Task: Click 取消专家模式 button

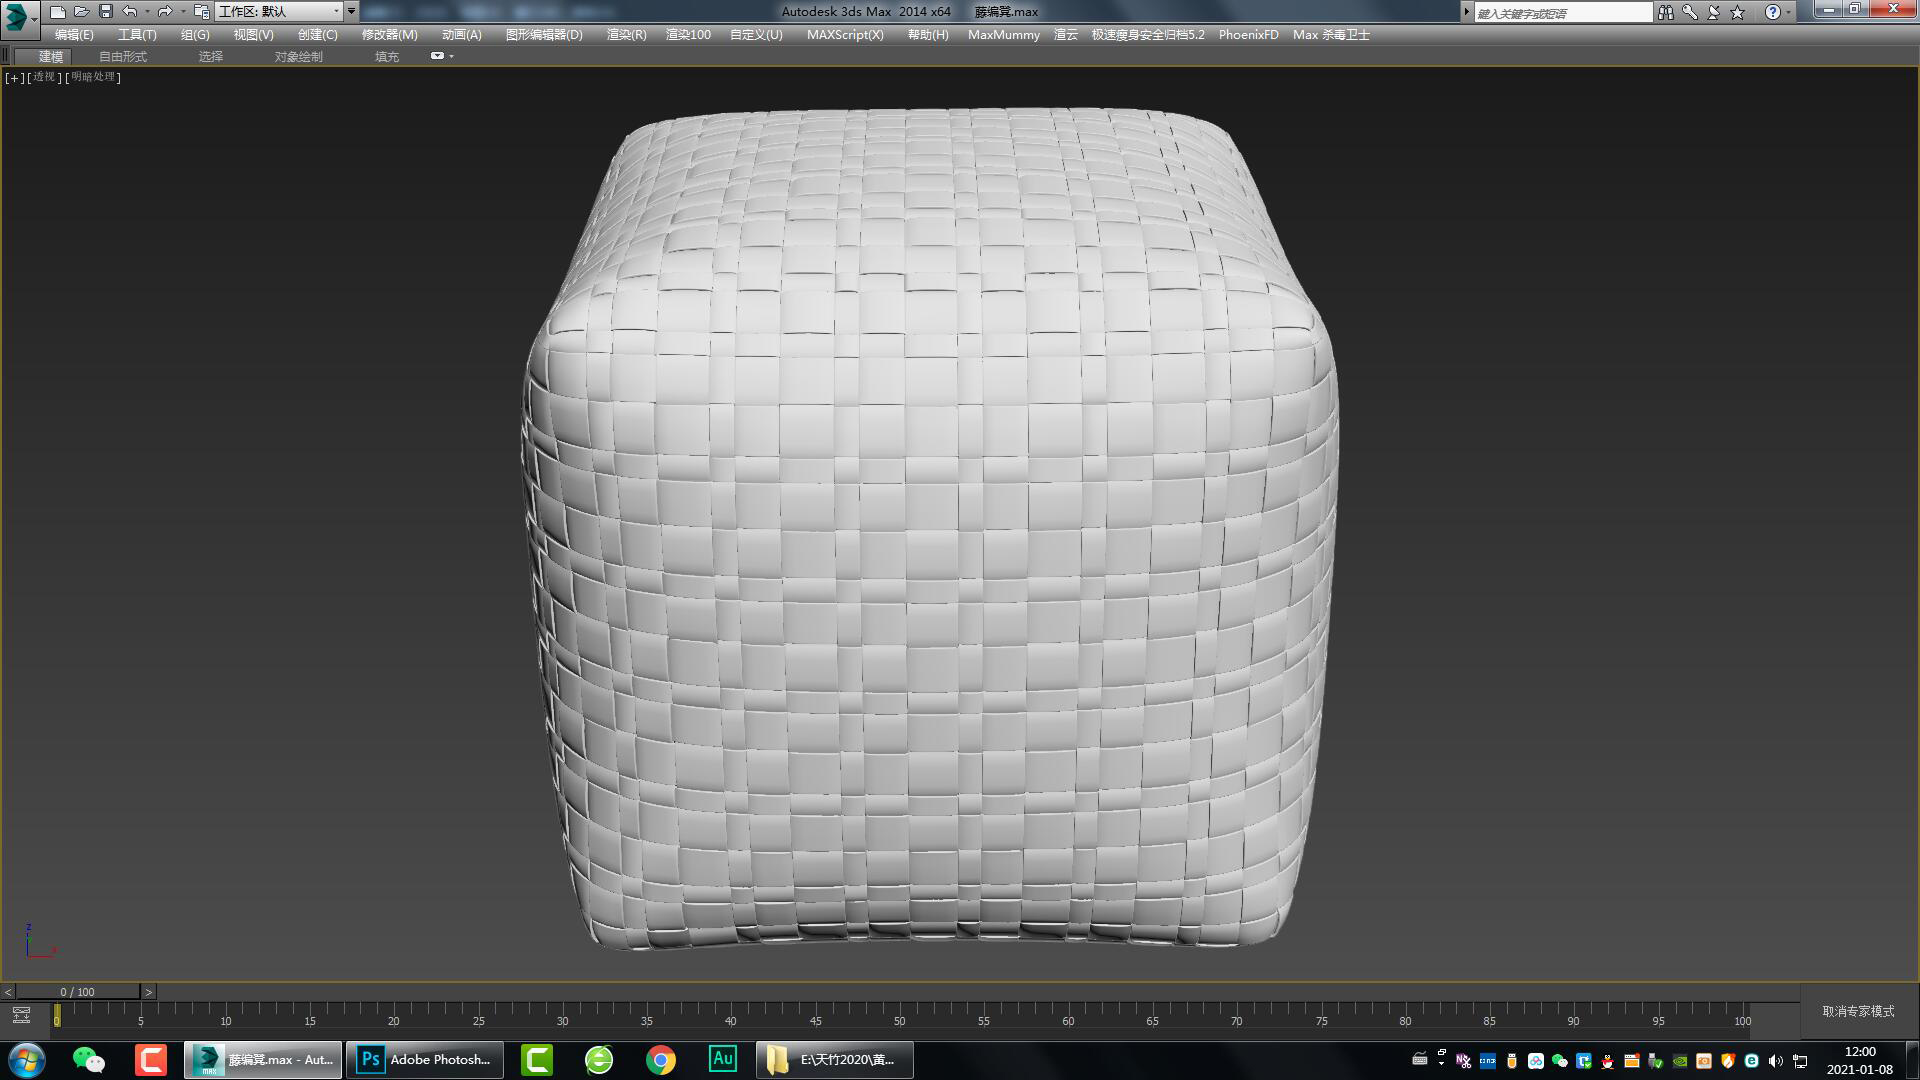Action: [1858, 1011]
